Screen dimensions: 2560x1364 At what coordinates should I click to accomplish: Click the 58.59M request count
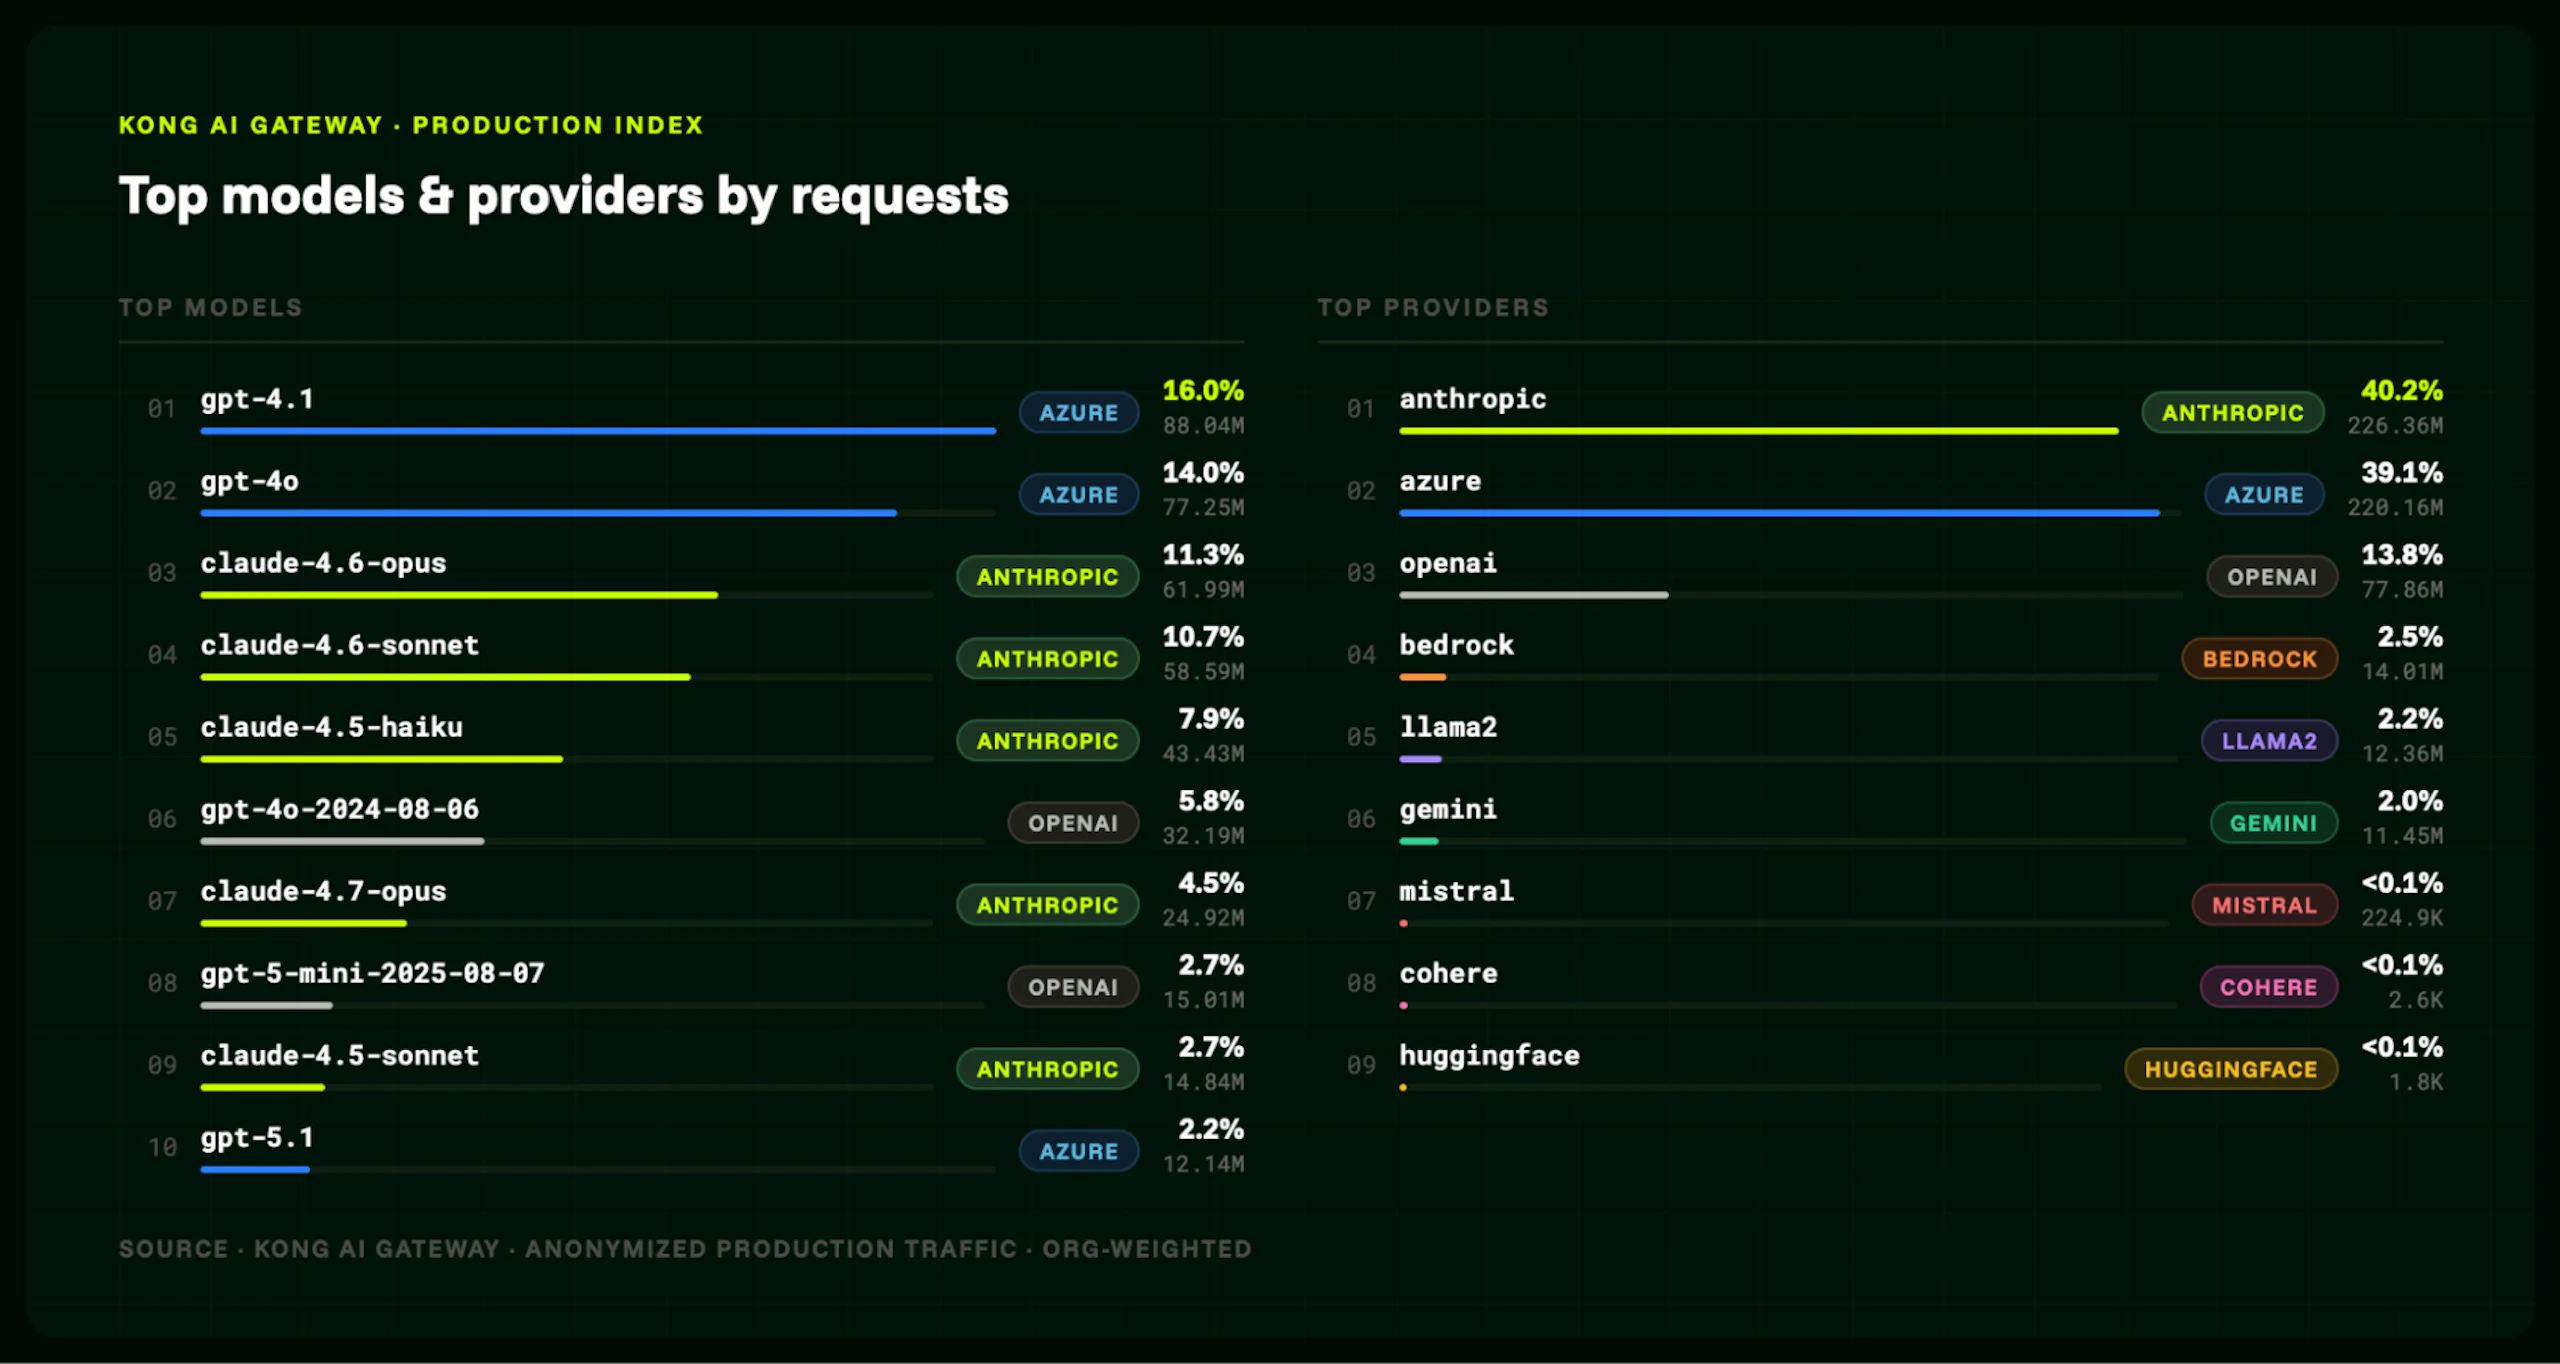[x=1204, y=672]
